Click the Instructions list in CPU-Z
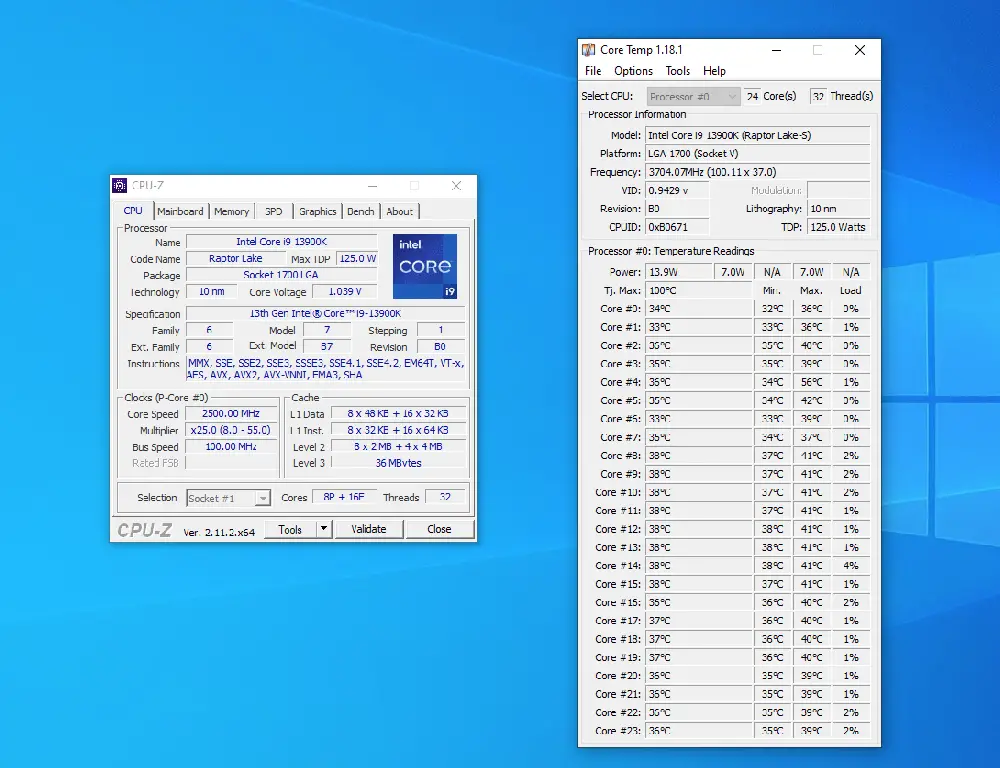The height and width of the screenshot is (768, 1000). pyautogui.click(x=325, y=369)
